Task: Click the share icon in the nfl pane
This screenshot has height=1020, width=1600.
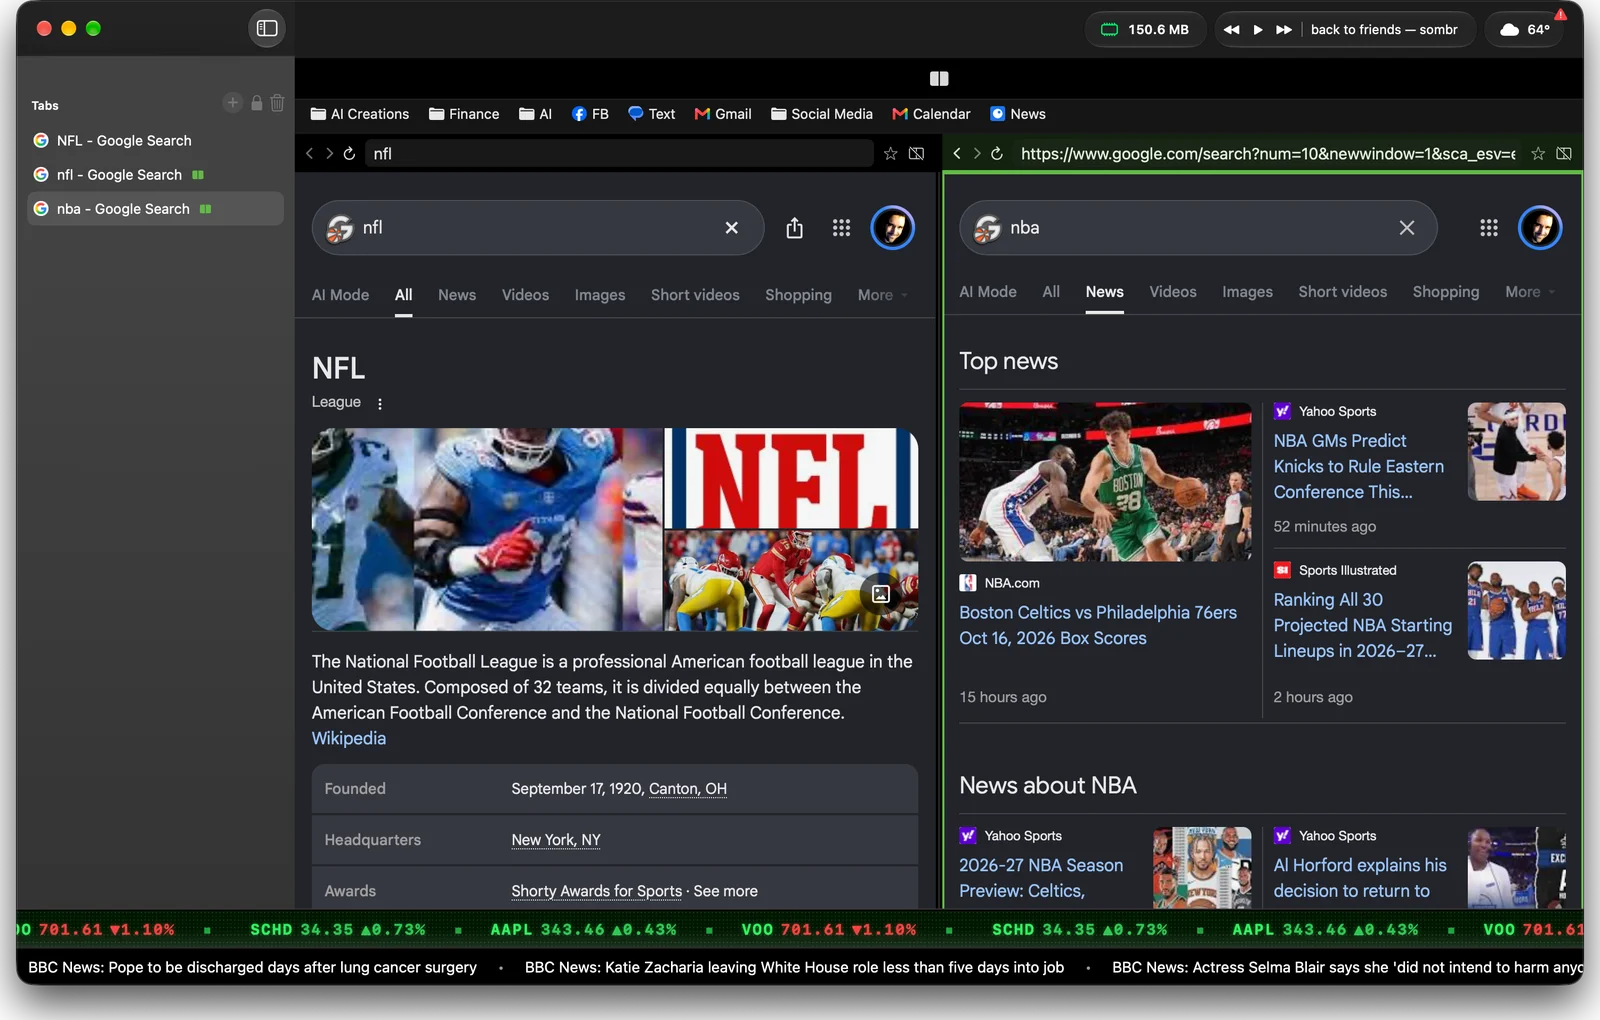Action: 794,228
